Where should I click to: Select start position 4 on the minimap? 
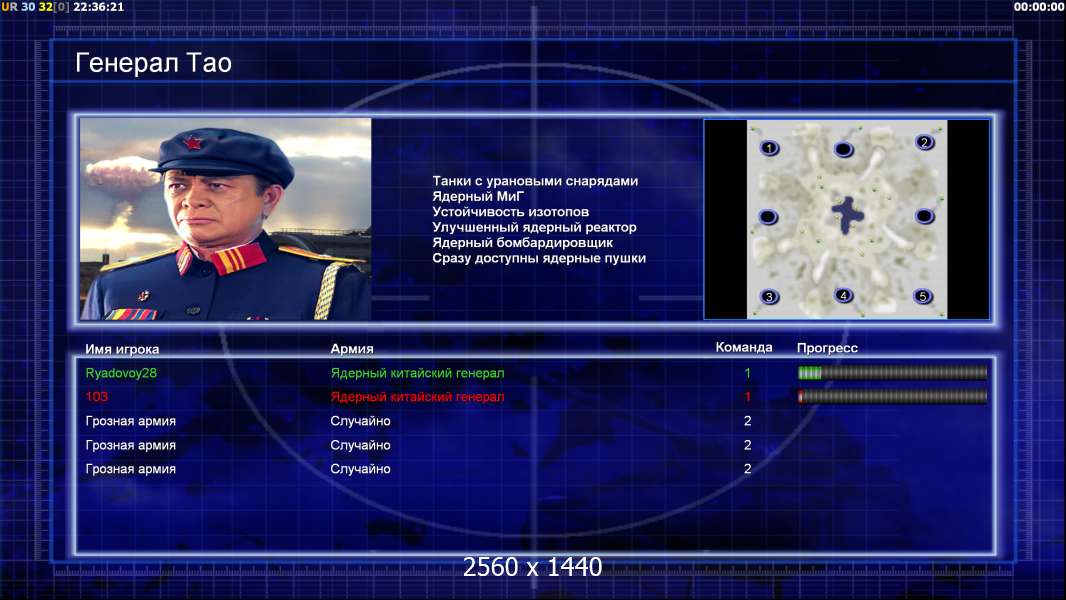tap(843, 295)
